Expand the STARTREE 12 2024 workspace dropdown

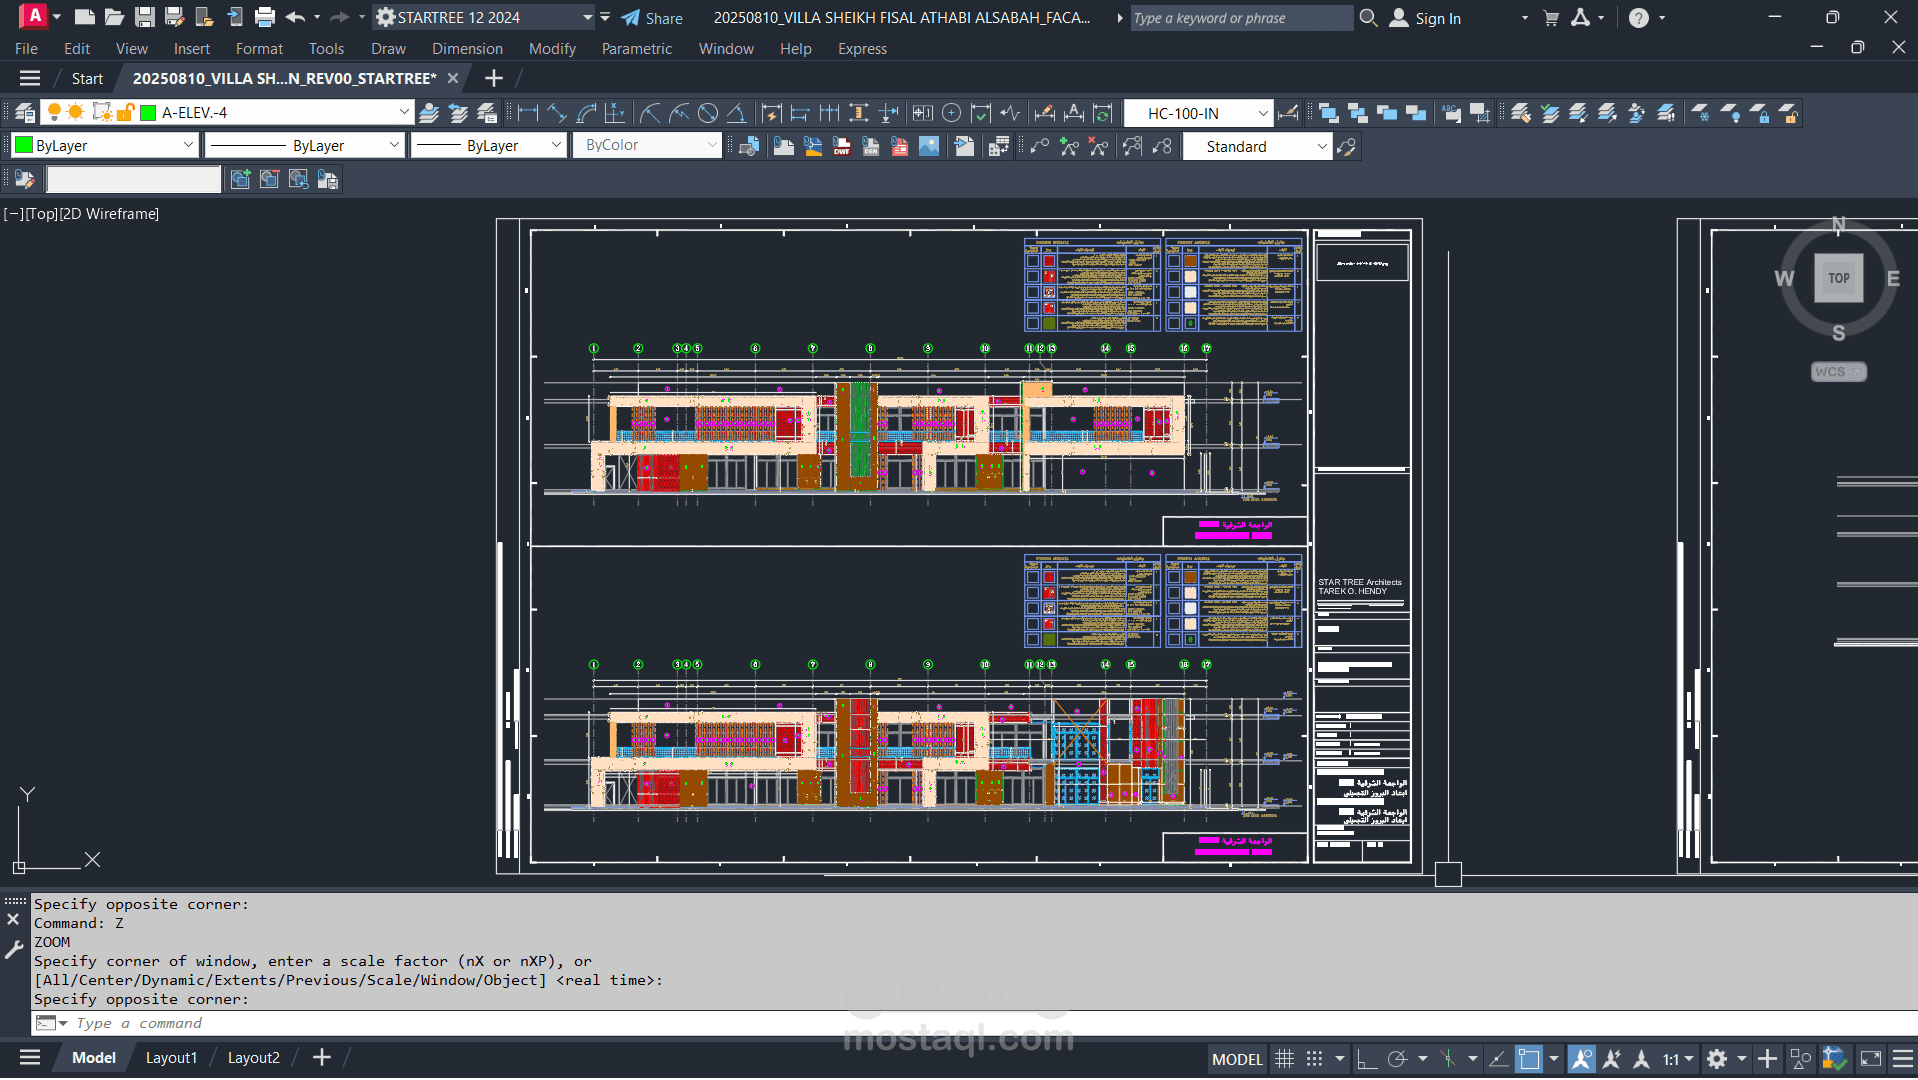[587, 18]
